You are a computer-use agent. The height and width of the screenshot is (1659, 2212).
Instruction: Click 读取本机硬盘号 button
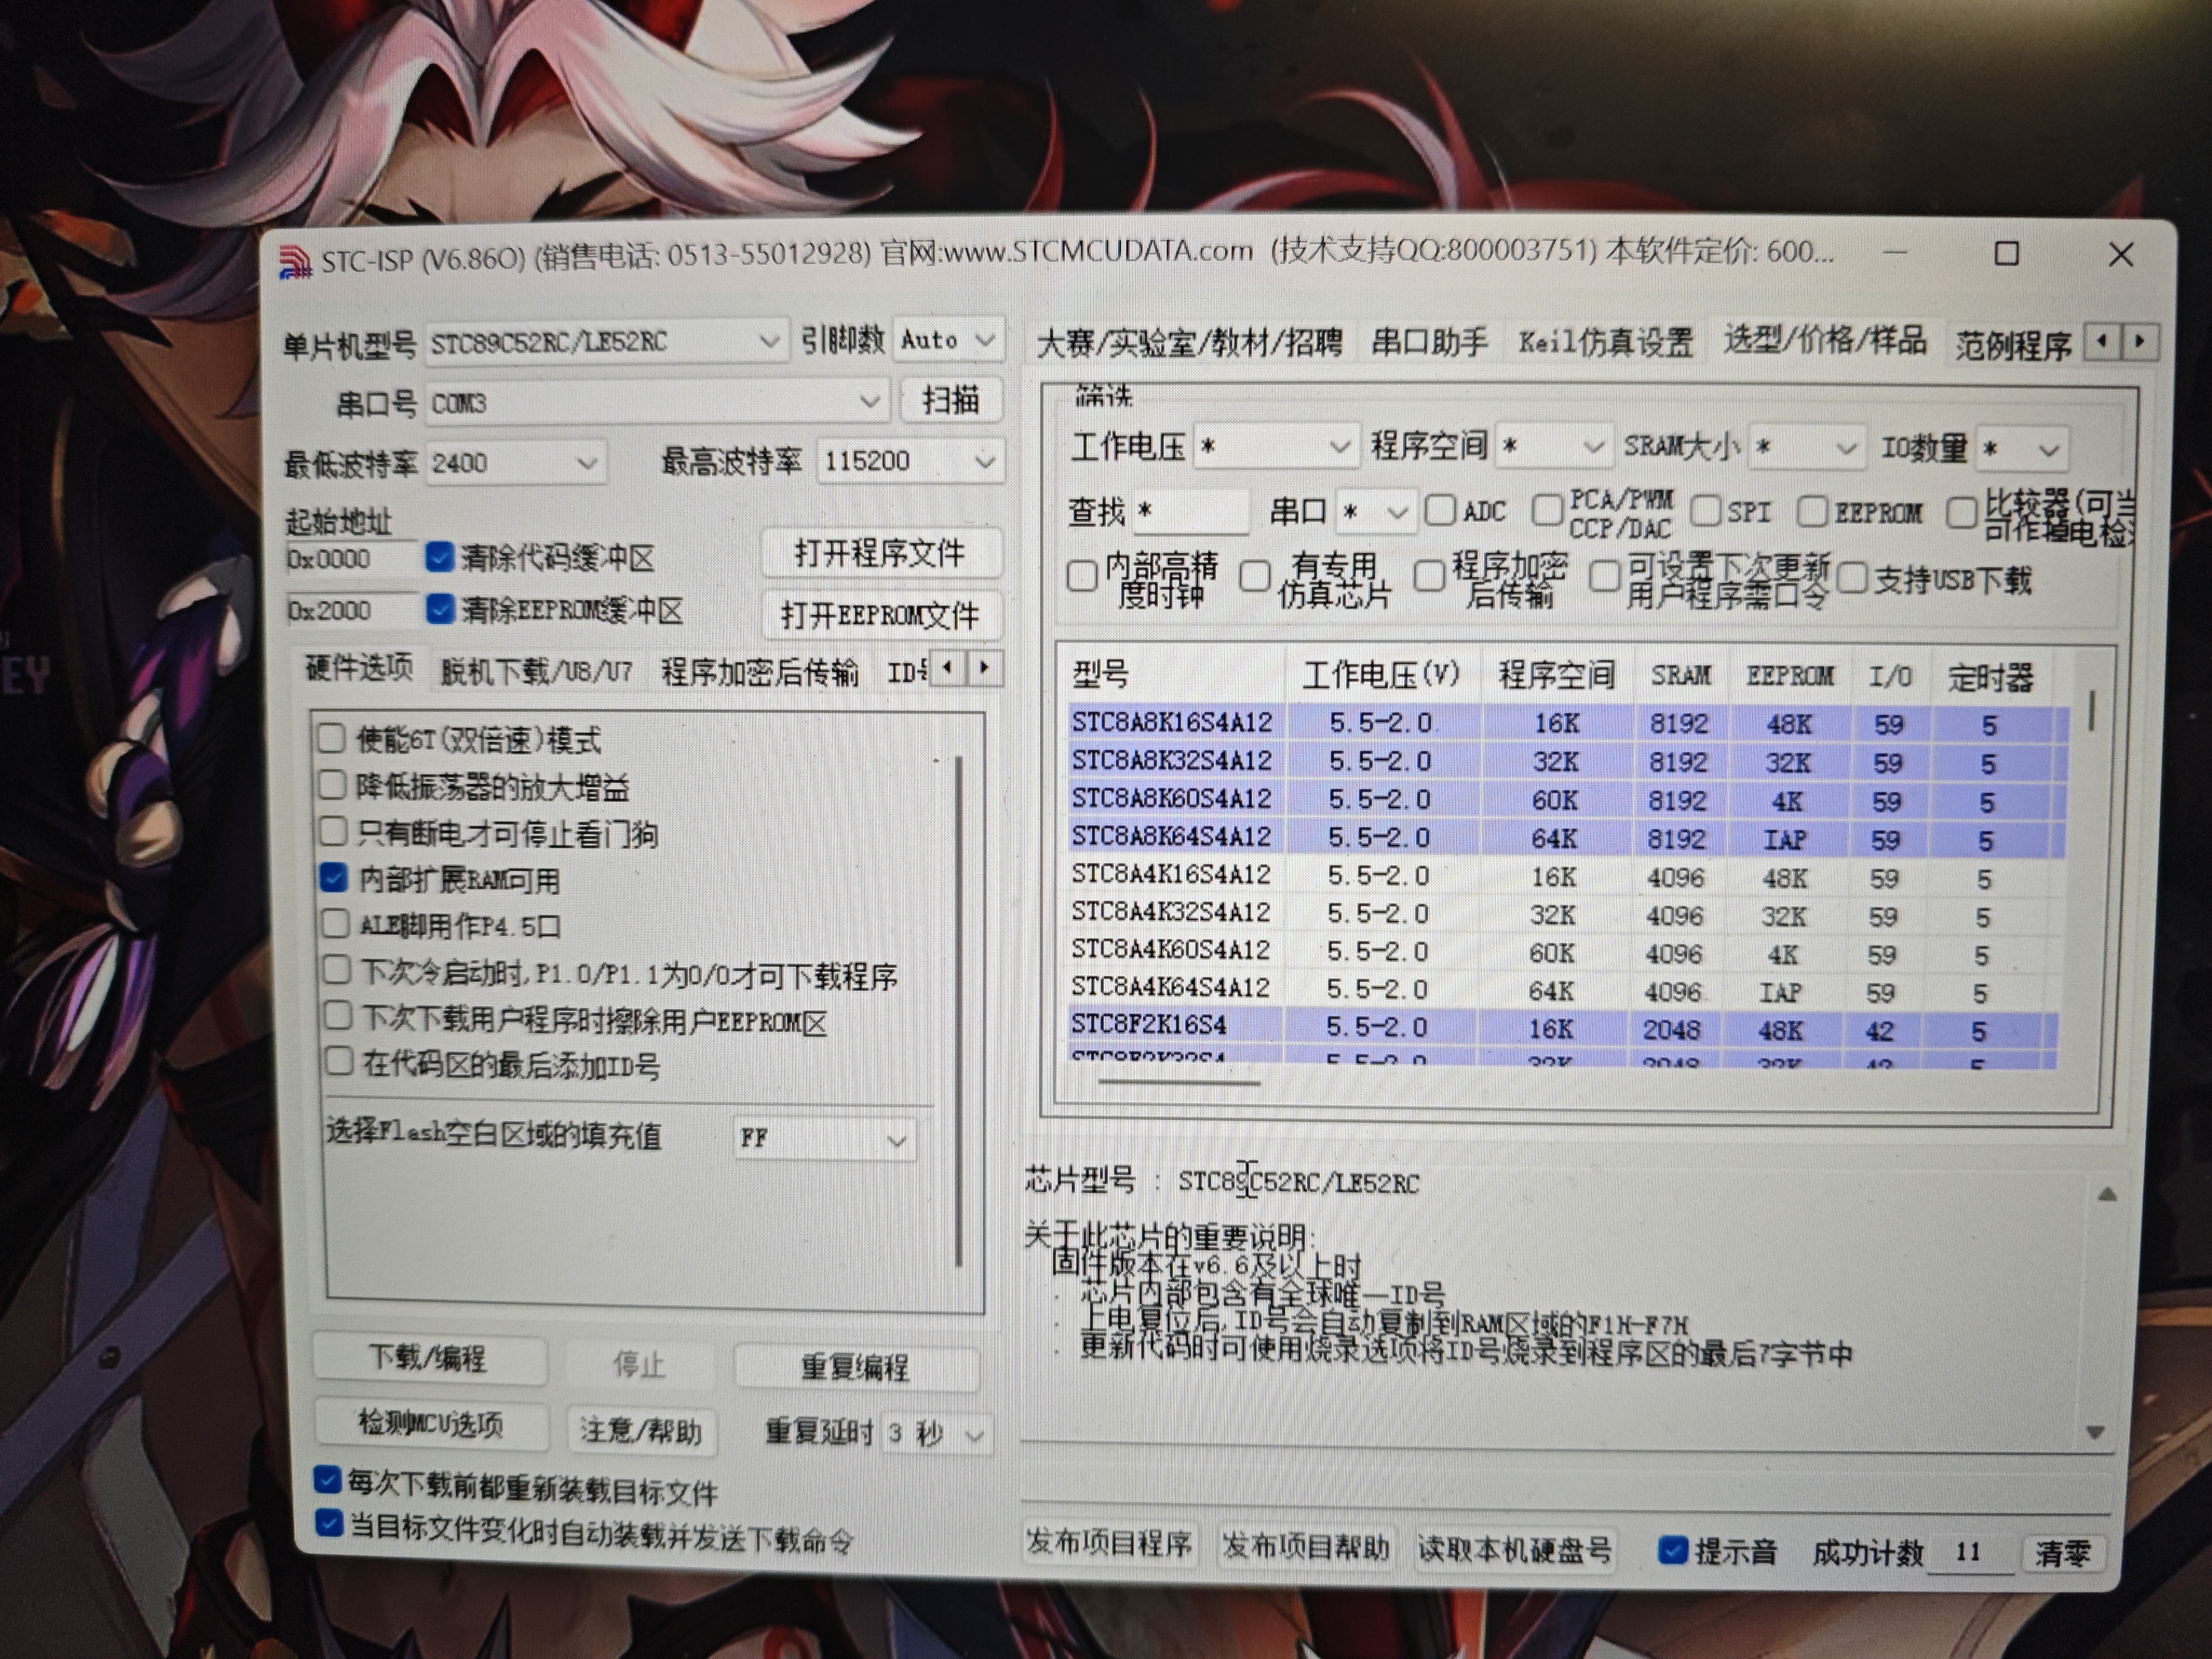tap(1514, 1549)
